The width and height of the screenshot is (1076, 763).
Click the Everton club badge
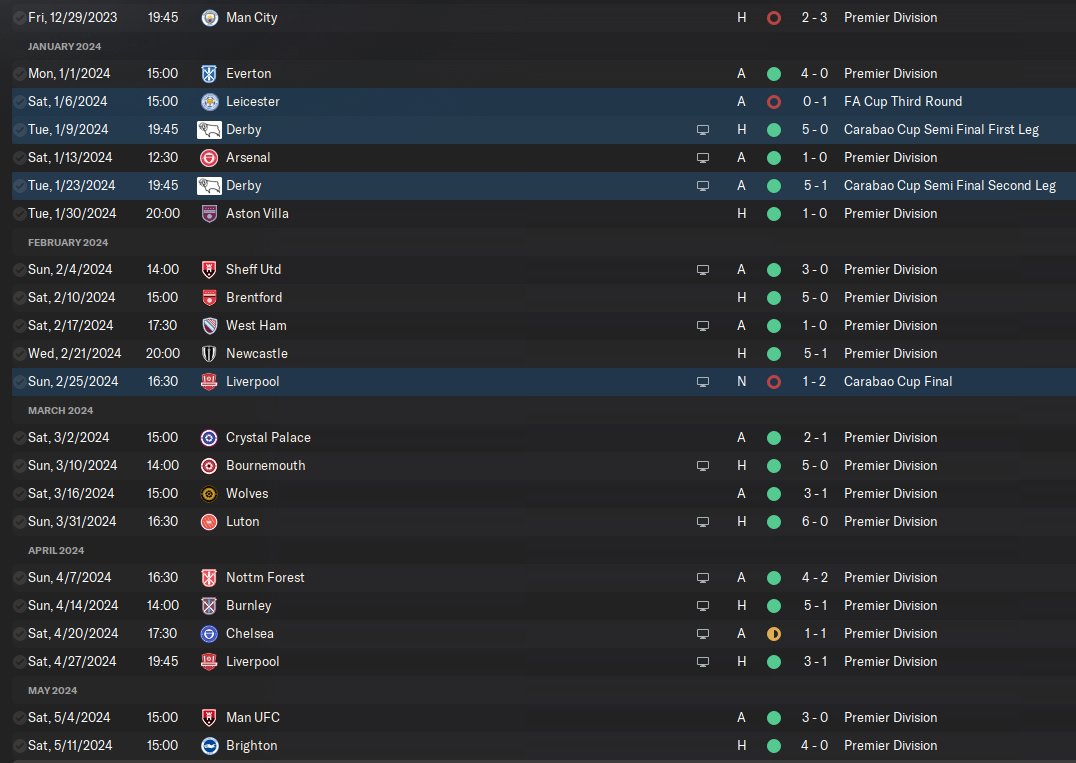click(209, 74)
